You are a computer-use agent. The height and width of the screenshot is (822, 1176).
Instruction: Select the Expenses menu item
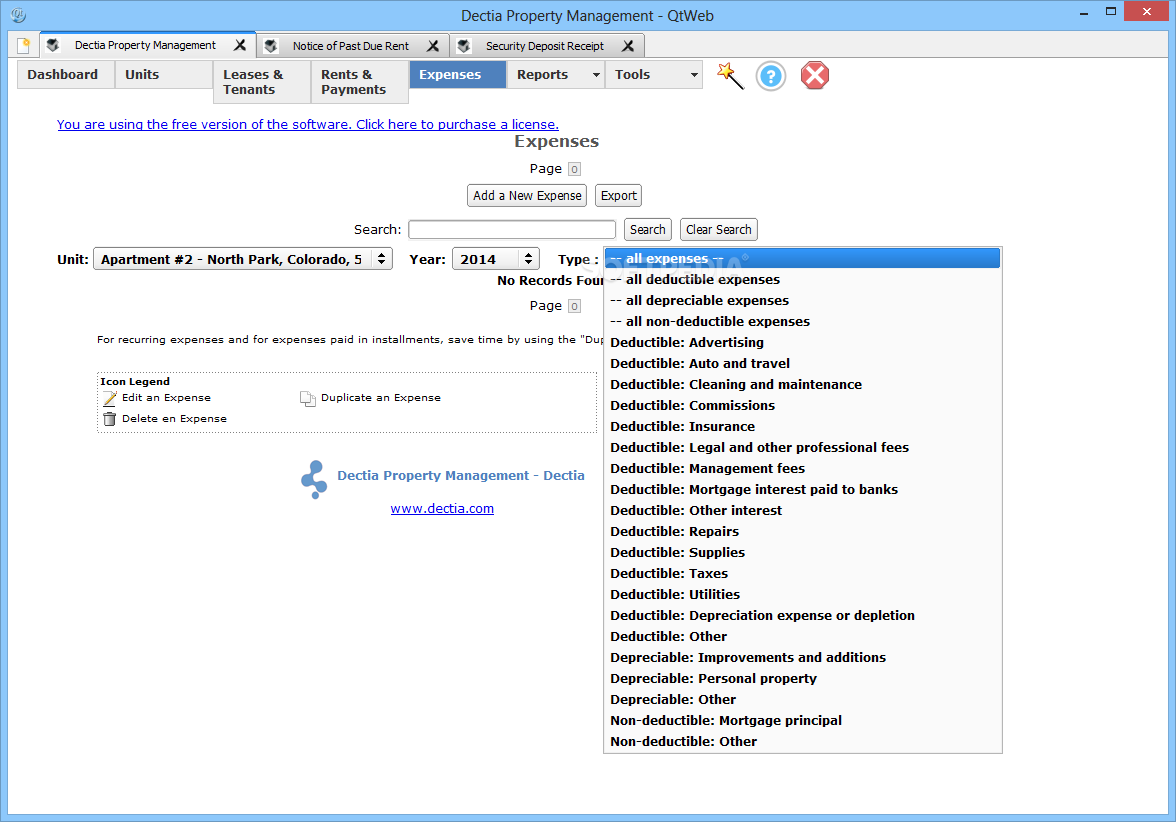tap(458, 74)
